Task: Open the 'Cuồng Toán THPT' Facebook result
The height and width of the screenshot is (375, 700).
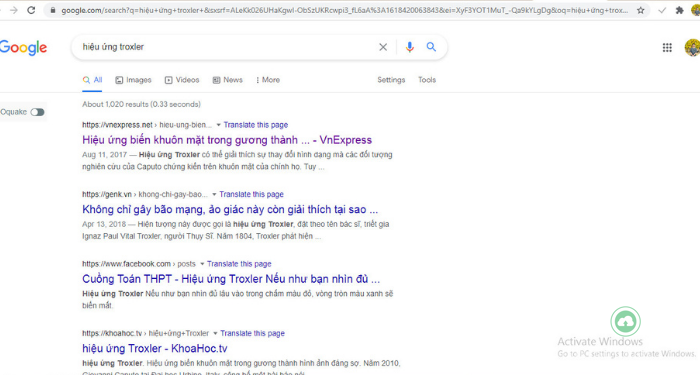Action: 231,279
